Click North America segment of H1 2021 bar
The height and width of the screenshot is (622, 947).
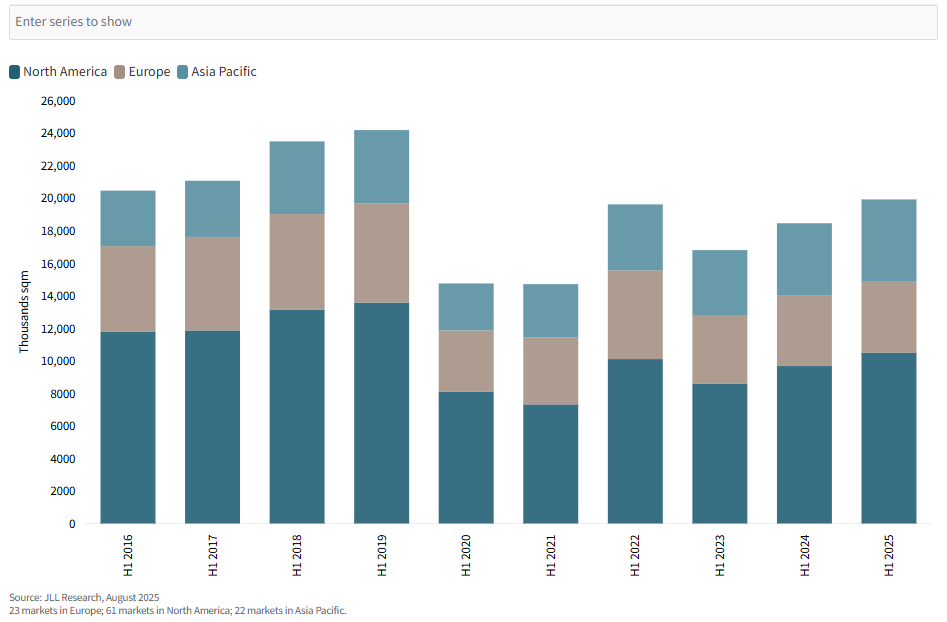[x=550, y=463]
